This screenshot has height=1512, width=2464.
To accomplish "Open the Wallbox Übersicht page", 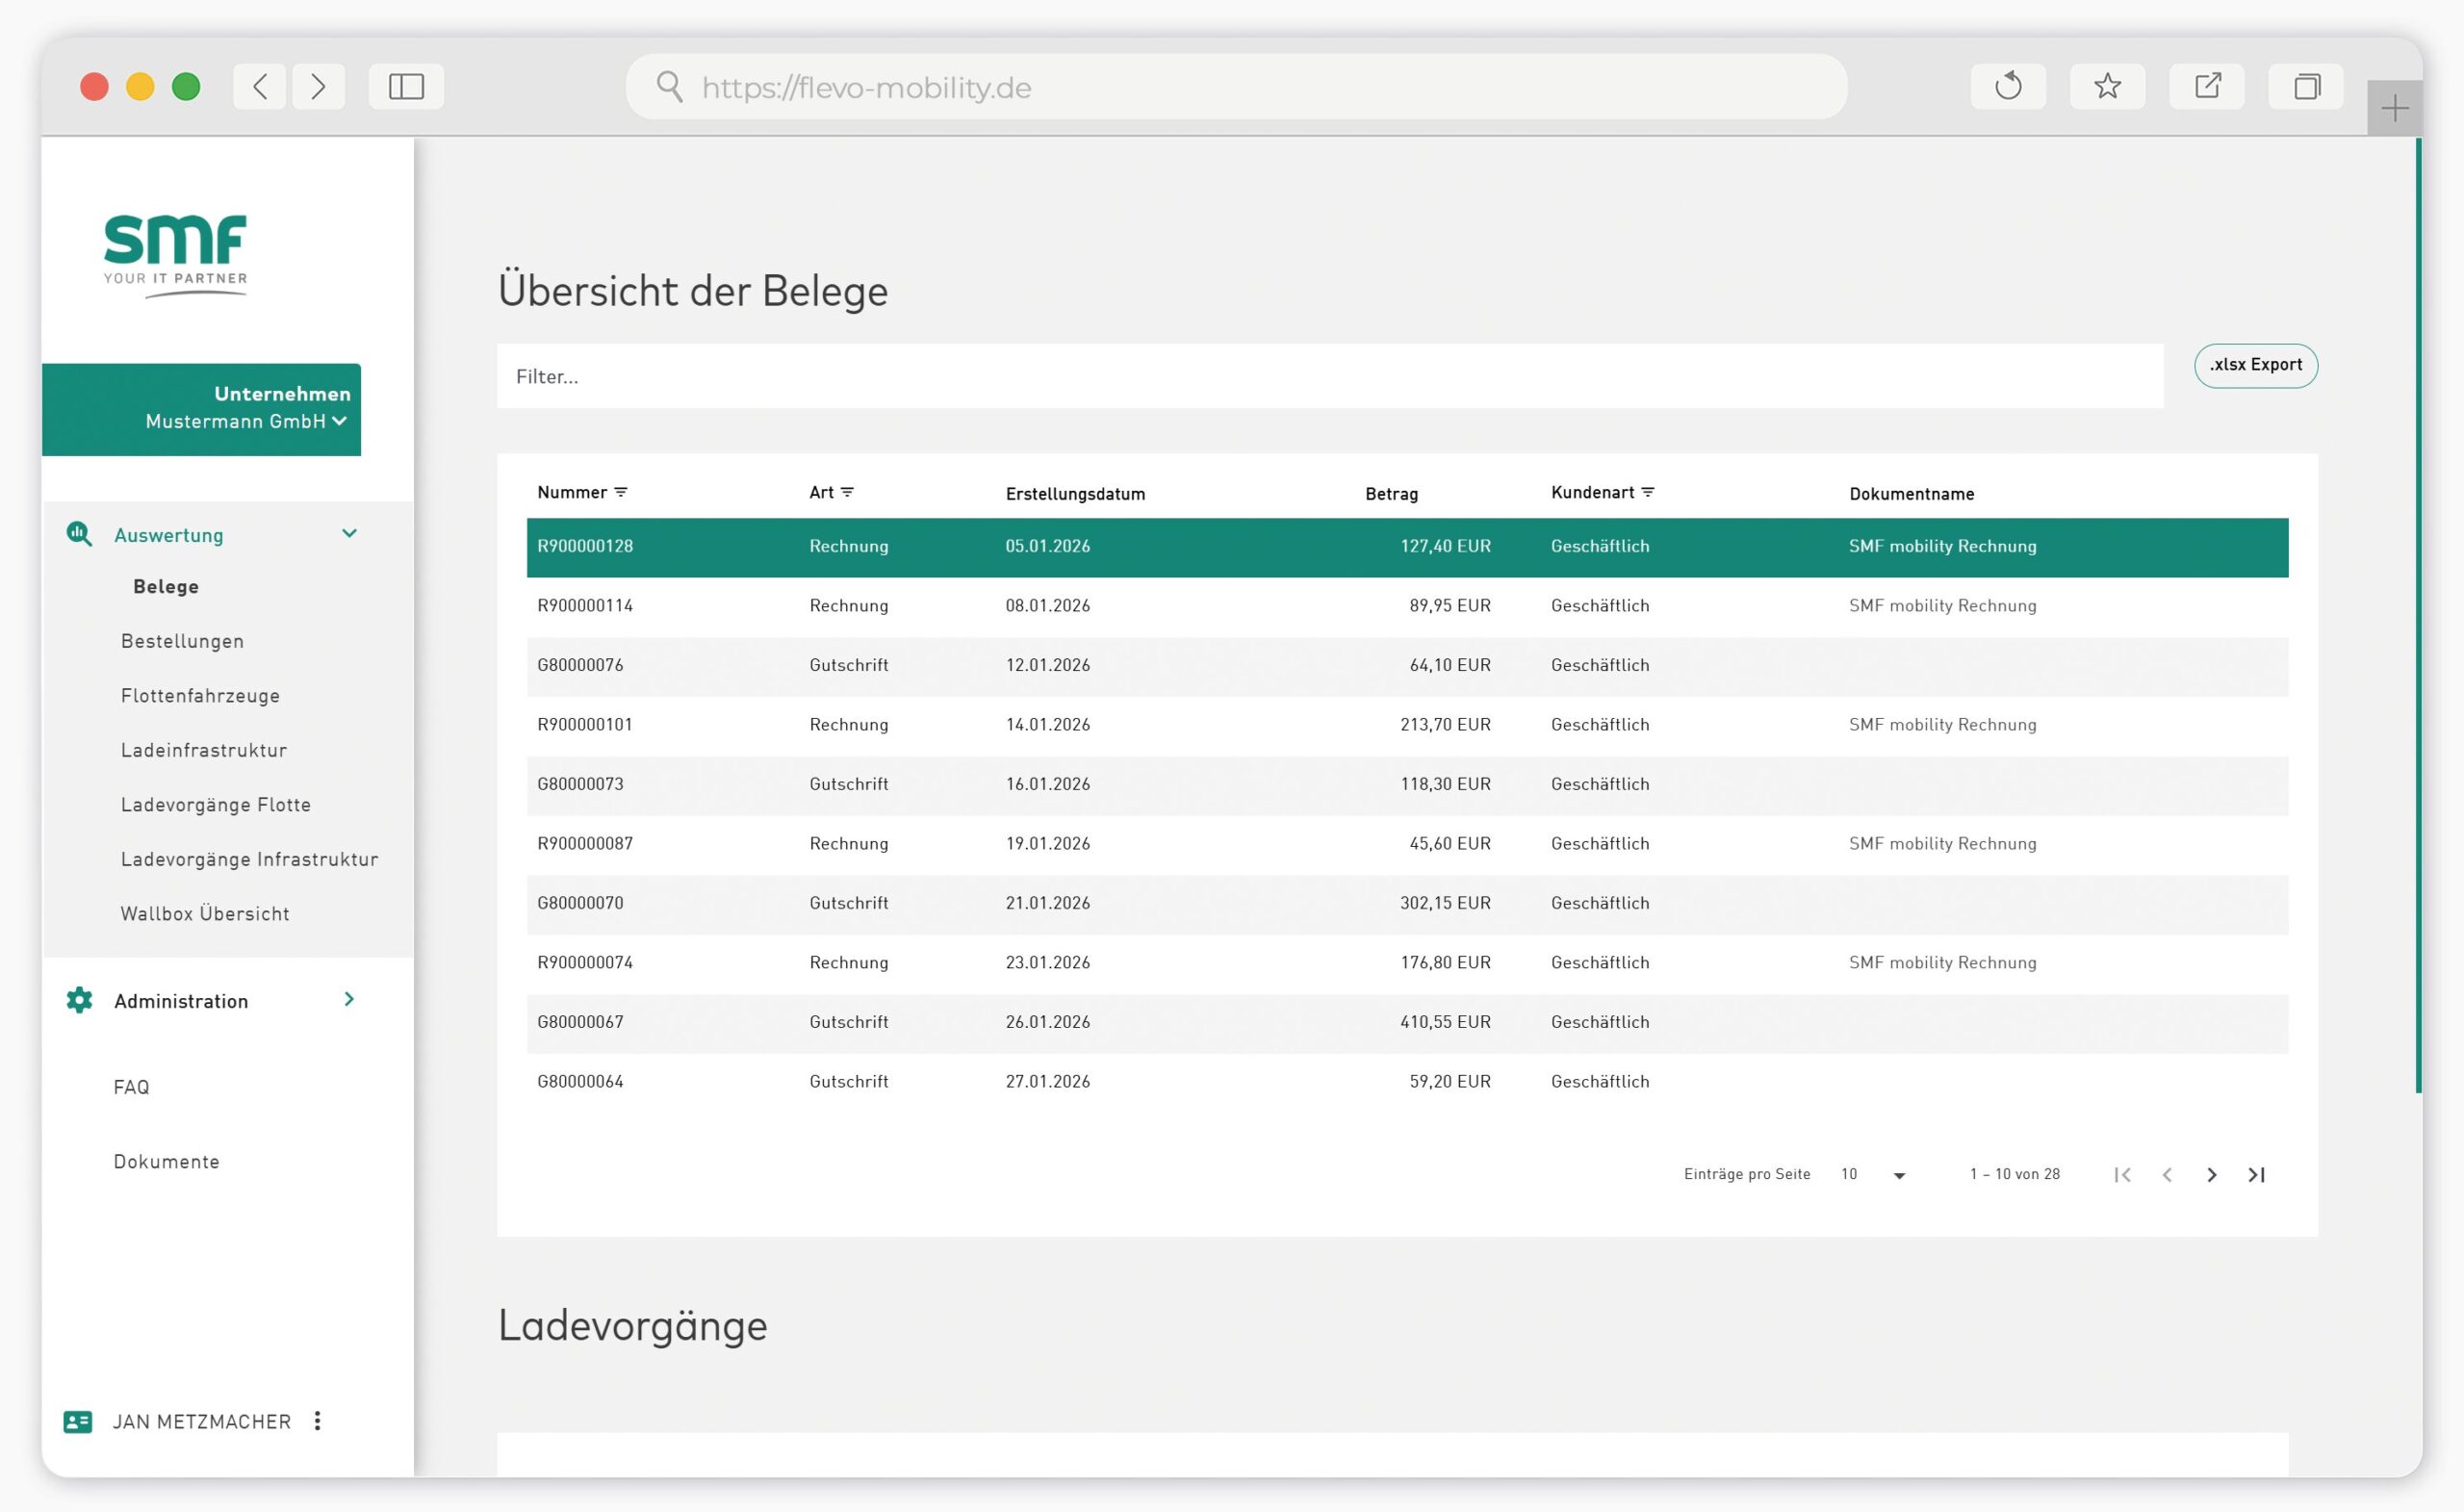I will click(x=204, y=913).
